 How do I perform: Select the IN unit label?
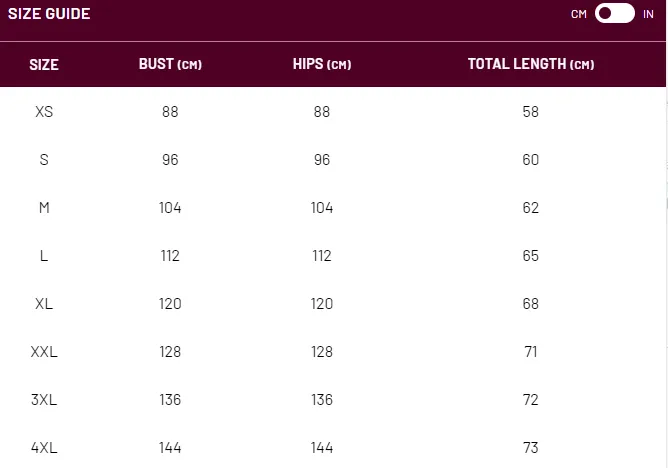coord(648,14)
